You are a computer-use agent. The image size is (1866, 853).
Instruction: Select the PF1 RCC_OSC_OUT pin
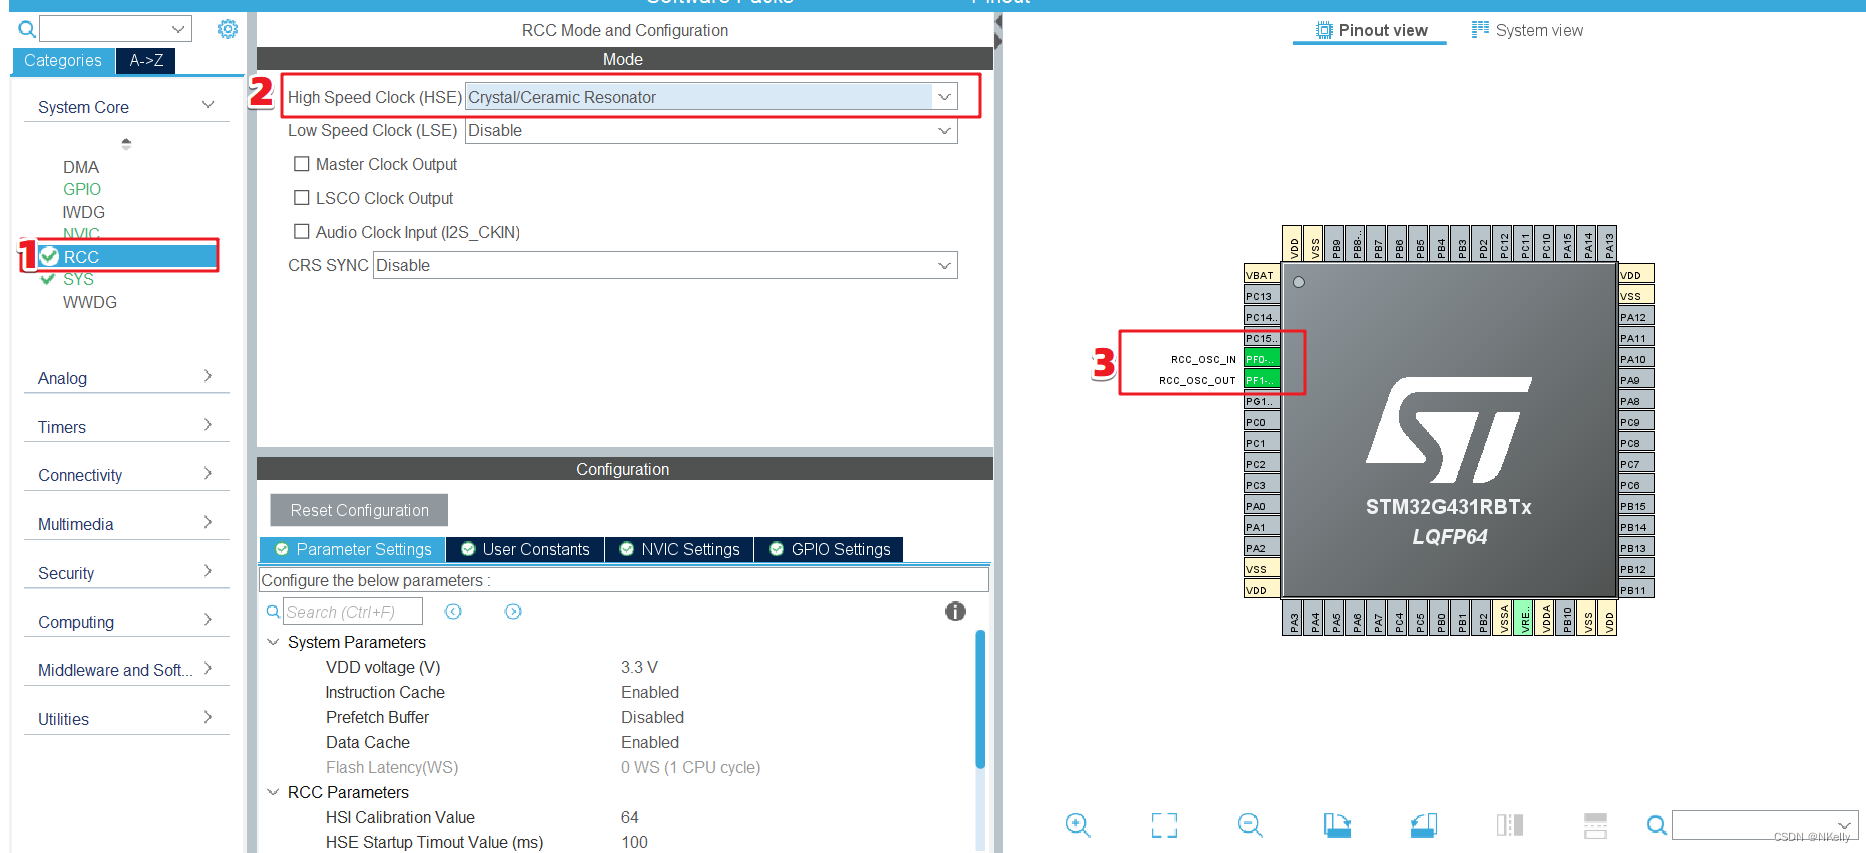(1262, 380)
